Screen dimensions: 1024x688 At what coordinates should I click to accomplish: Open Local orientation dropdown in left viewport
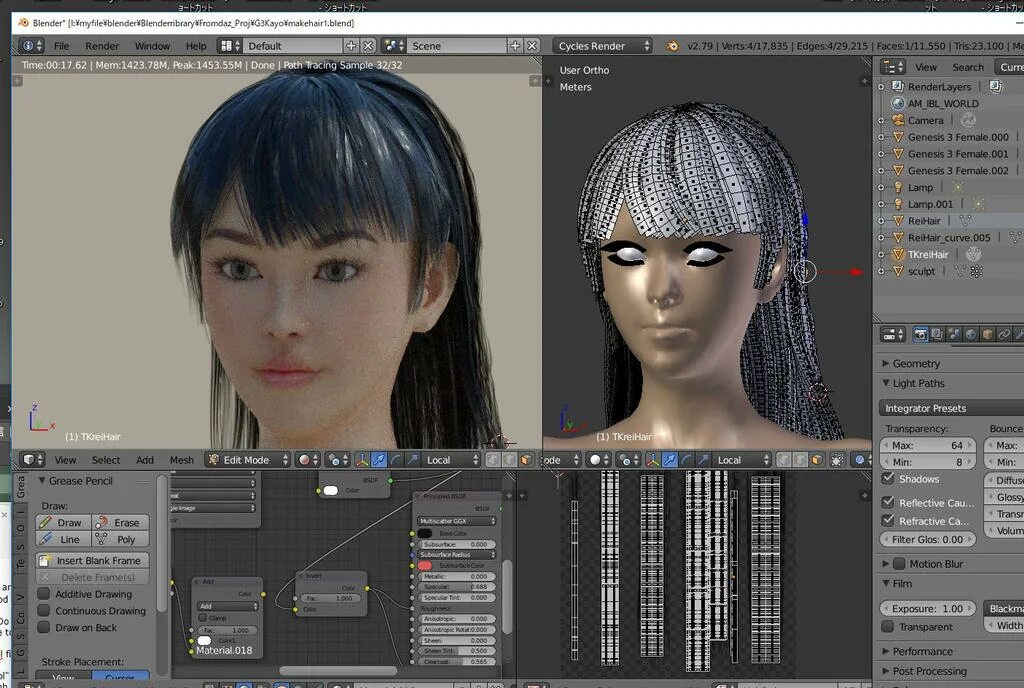(x=451, y=460)
